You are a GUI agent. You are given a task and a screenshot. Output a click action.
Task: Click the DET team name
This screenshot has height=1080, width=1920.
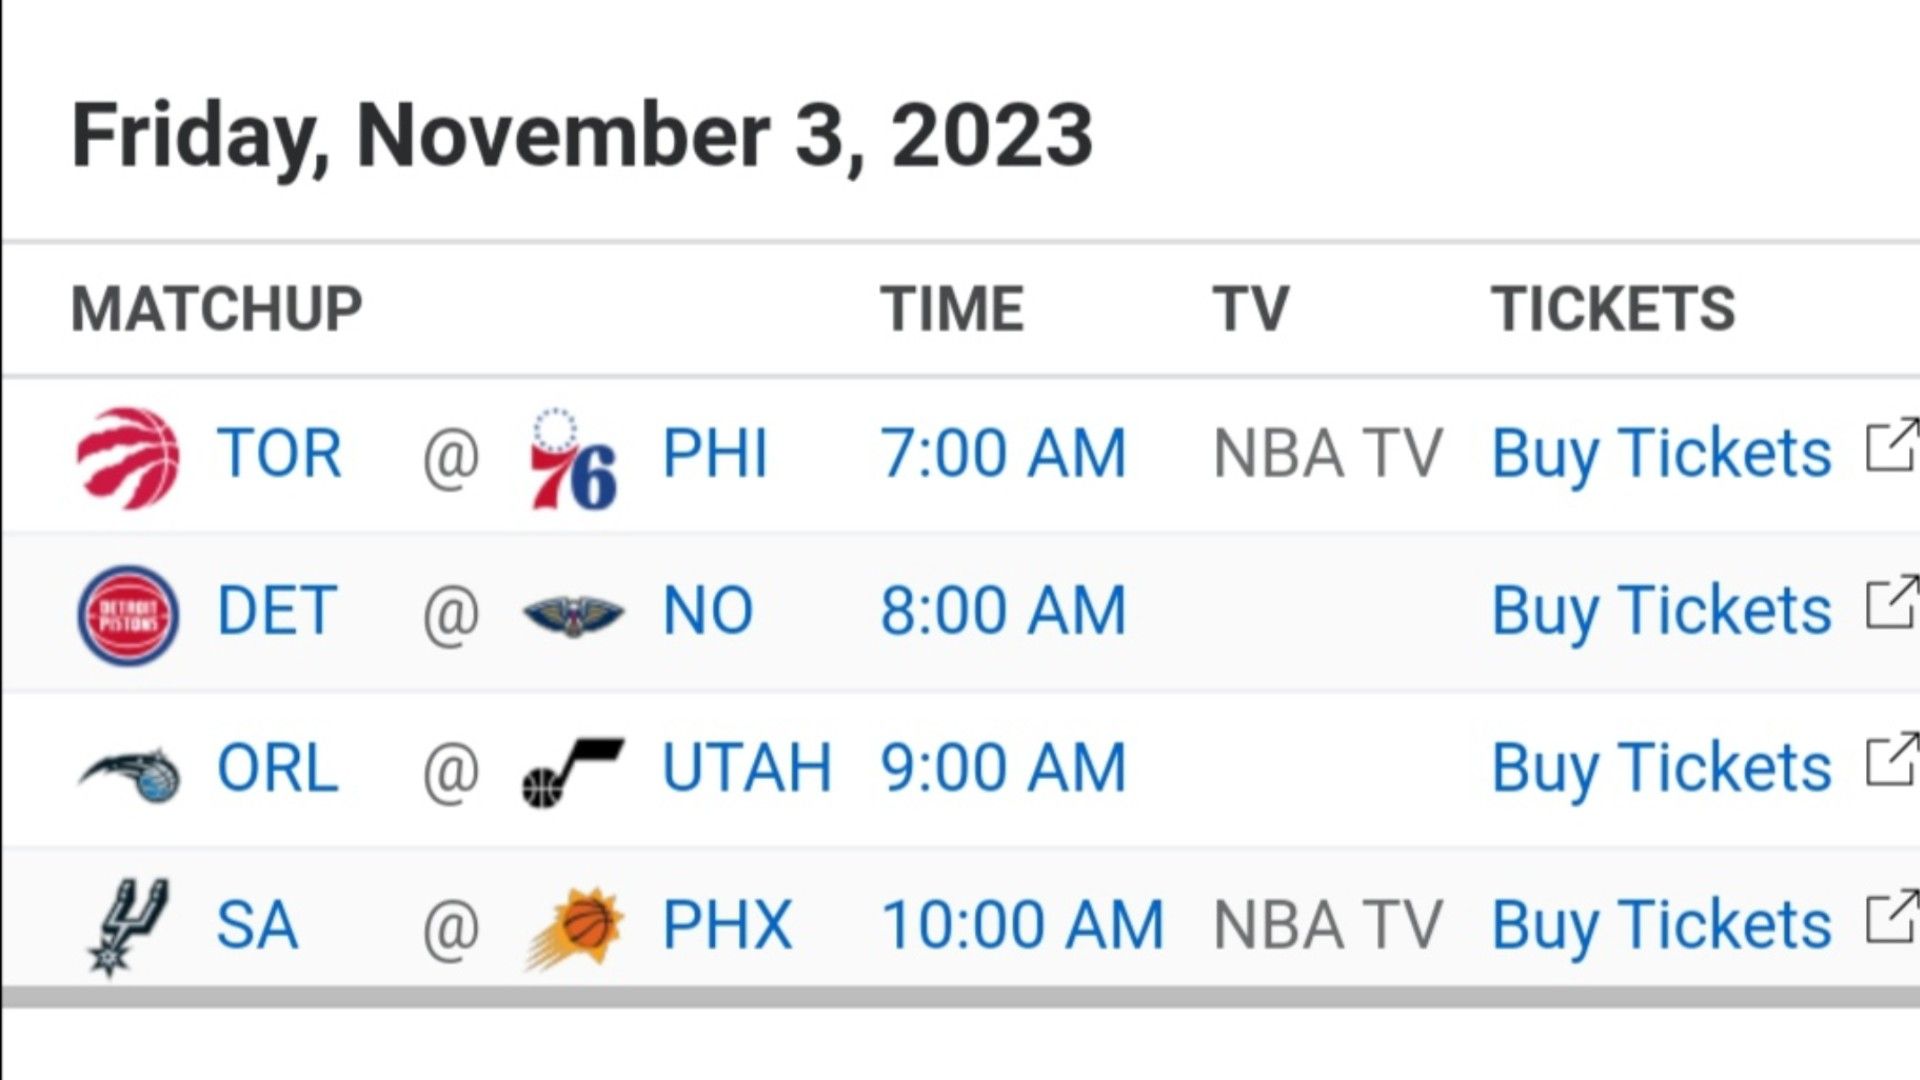[276, 611]
